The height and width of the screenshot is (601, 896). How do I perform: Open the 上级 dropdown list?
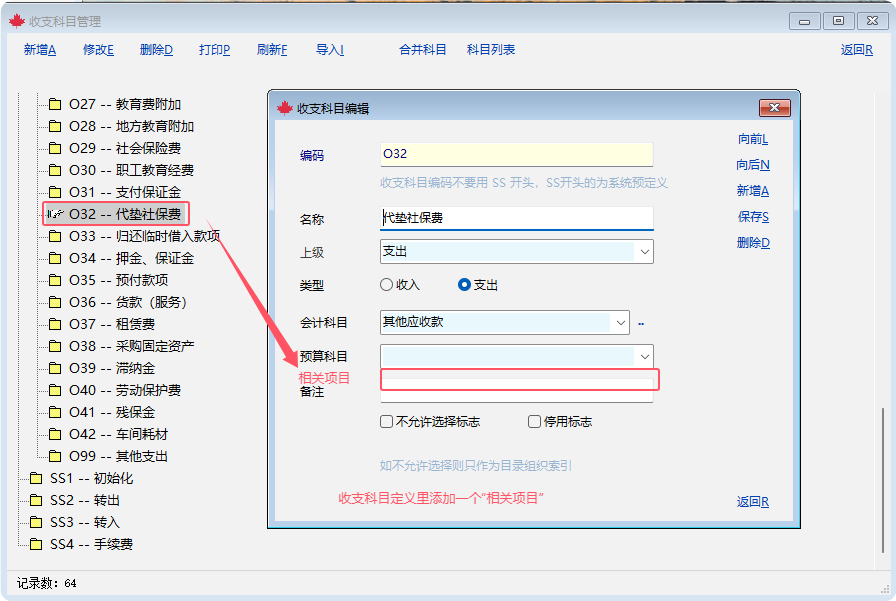(644, 252)
